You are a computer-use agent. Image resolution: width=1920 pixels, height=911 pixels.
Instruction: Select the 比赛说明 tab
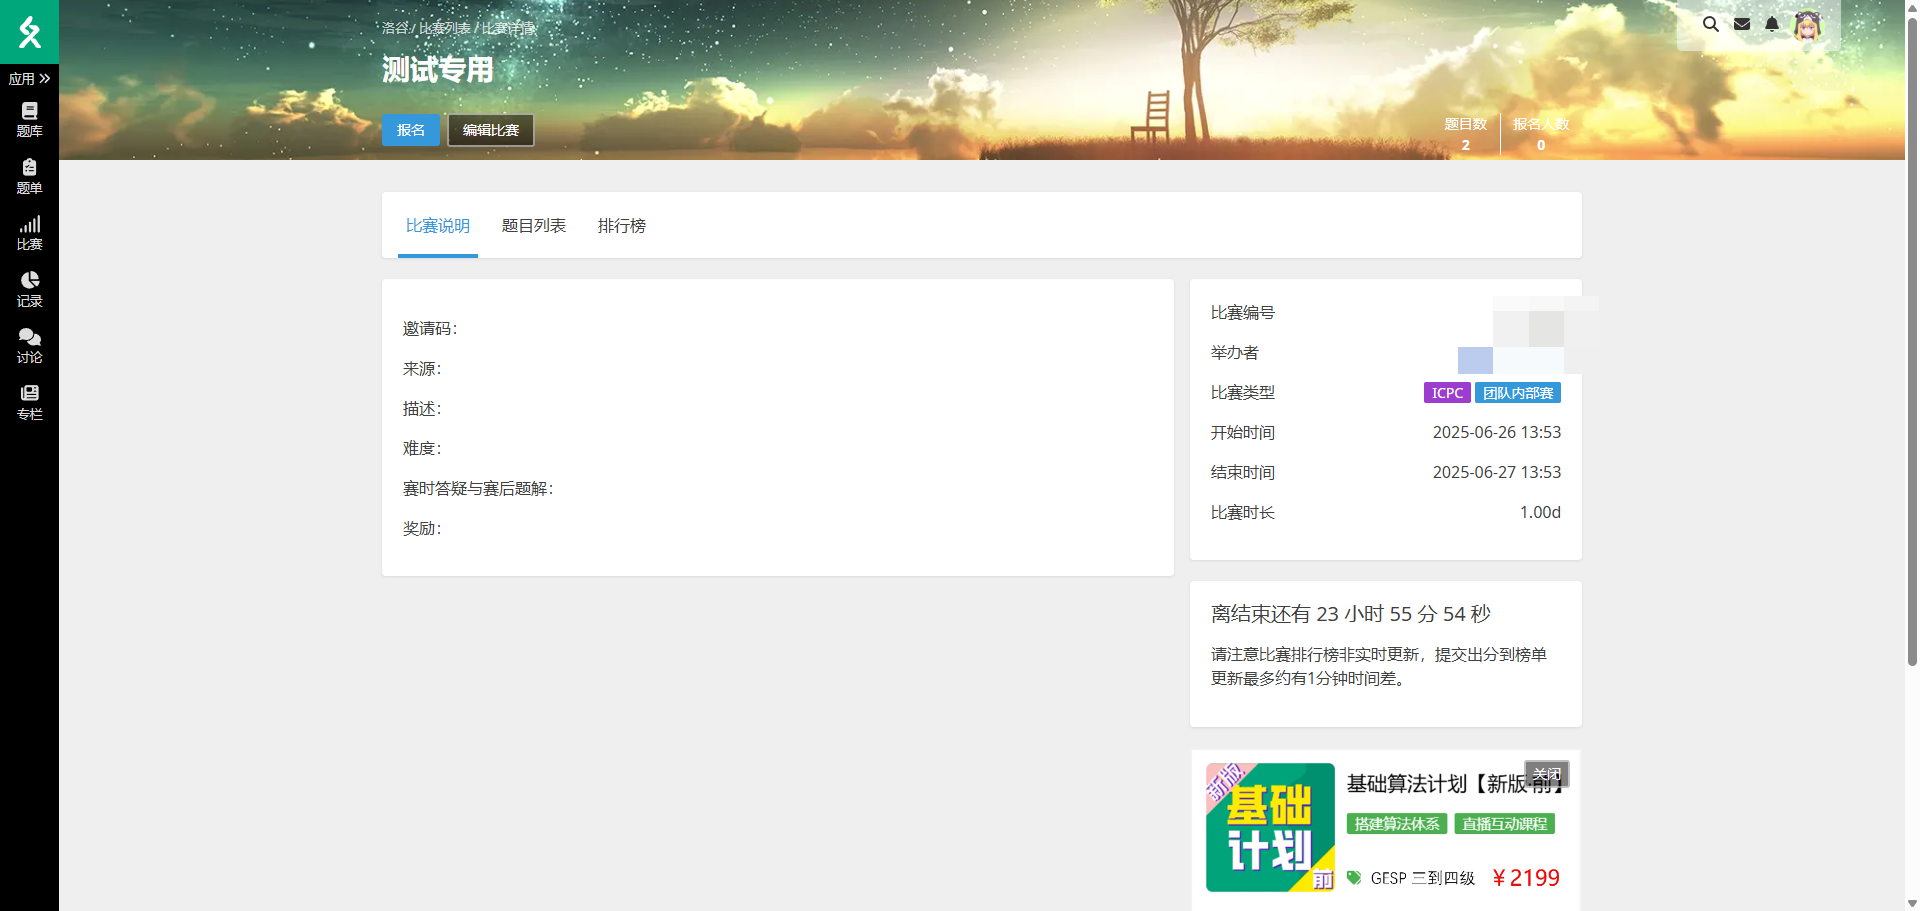point(437,226)
